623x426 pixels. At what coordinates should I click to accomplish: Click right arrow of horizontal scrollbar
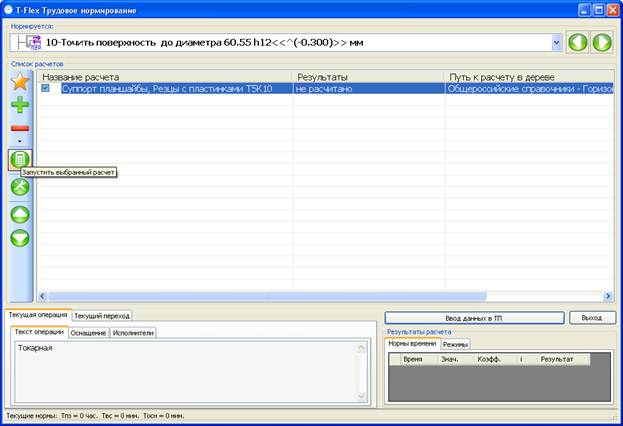(608, 296)
